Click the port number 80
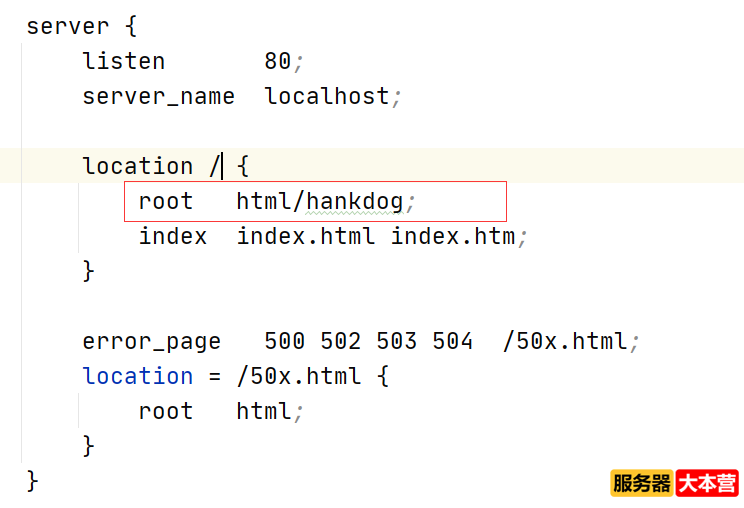The width and height of the screenshot is (744, 508). coord(277,61)
